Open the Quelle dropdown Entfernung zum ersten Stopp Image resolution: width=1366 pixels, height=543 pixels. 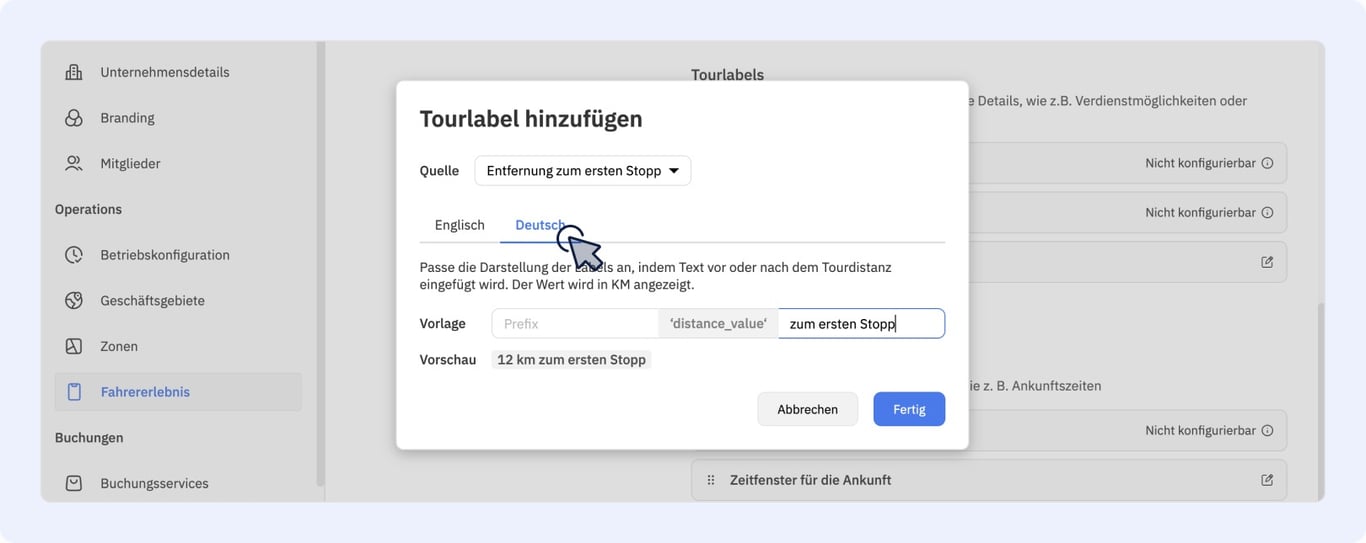click(582, 171)
